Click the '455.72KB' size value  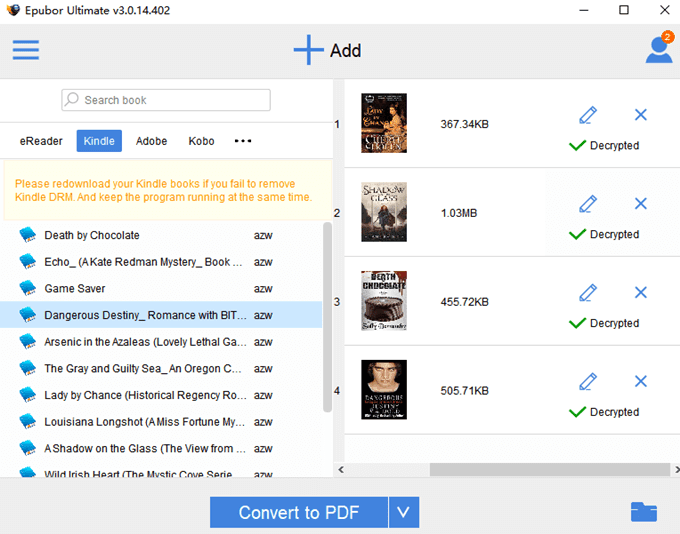(464, 302)
